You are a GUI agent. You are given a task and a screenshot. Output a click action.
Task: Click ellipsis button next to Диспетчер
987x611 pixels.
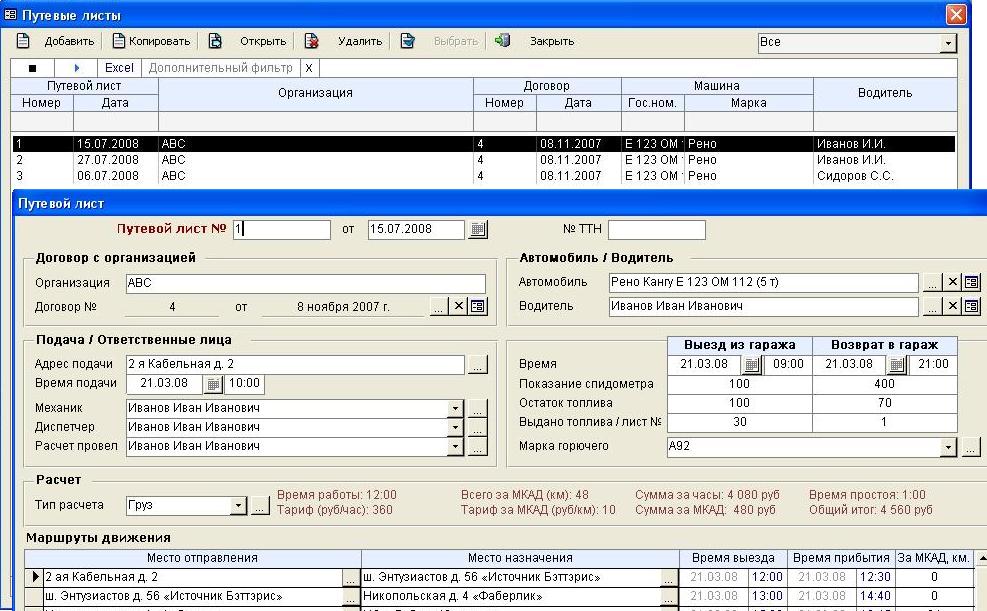tap(478, 427)
